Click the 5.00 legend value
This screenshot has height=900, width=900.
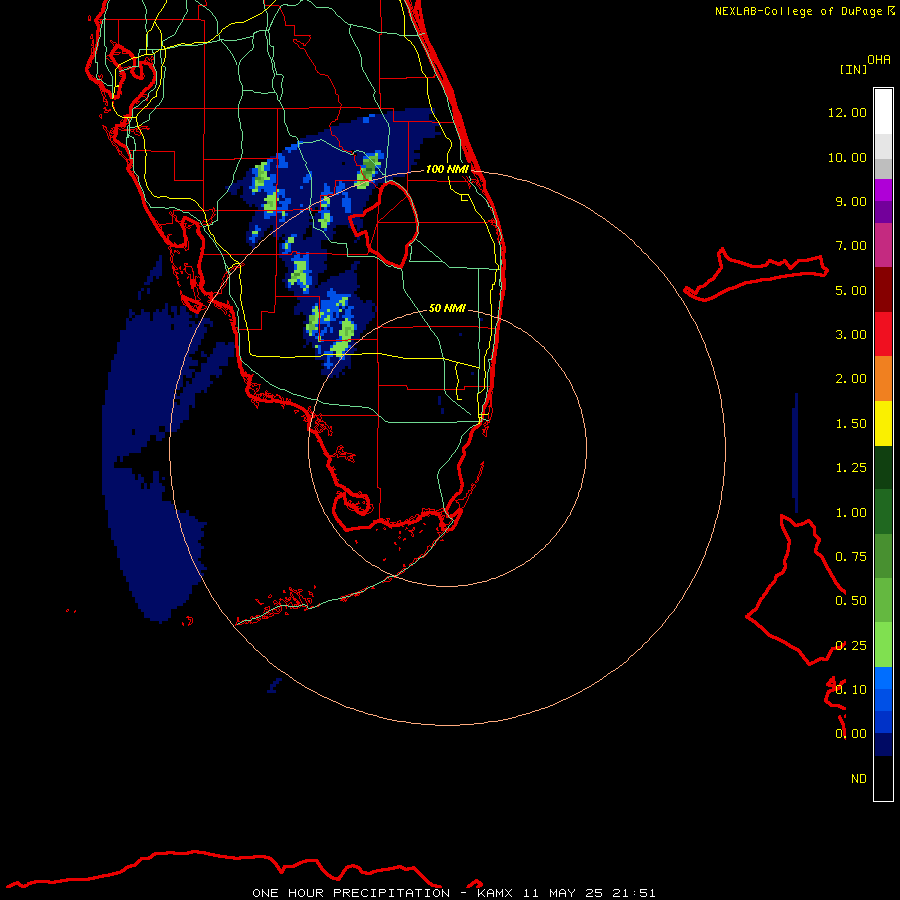tap(851, 290)
